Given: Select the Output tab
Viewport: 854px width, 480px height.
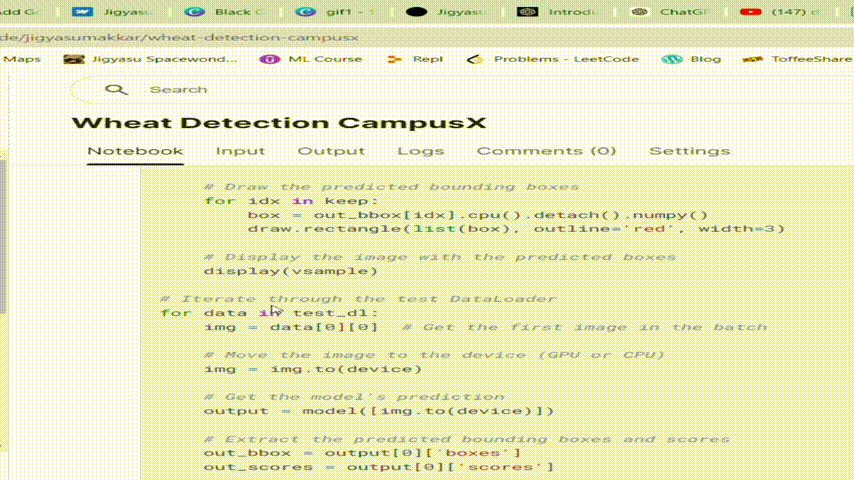Looking at the screenshot, I should (331, 151).
